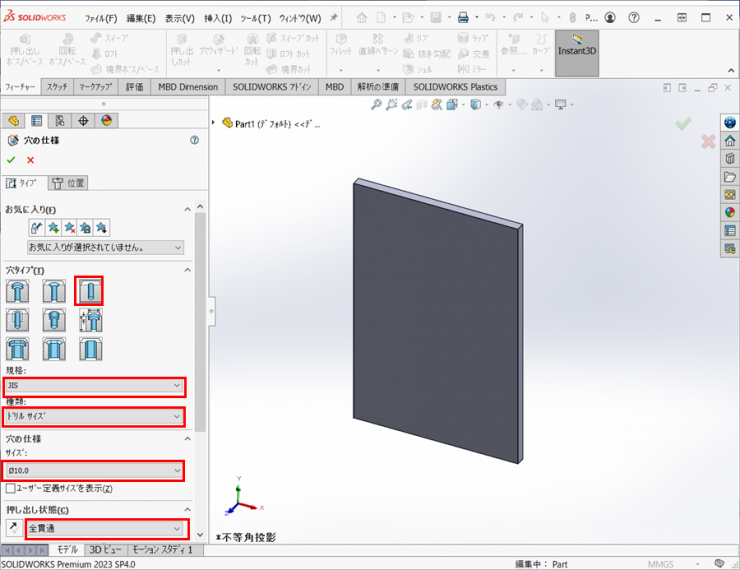Image resolution: width=740 pixels, height=570 pixels.
Task: Open the 挿入(I) menu
Action: click(x=217, y=18)
